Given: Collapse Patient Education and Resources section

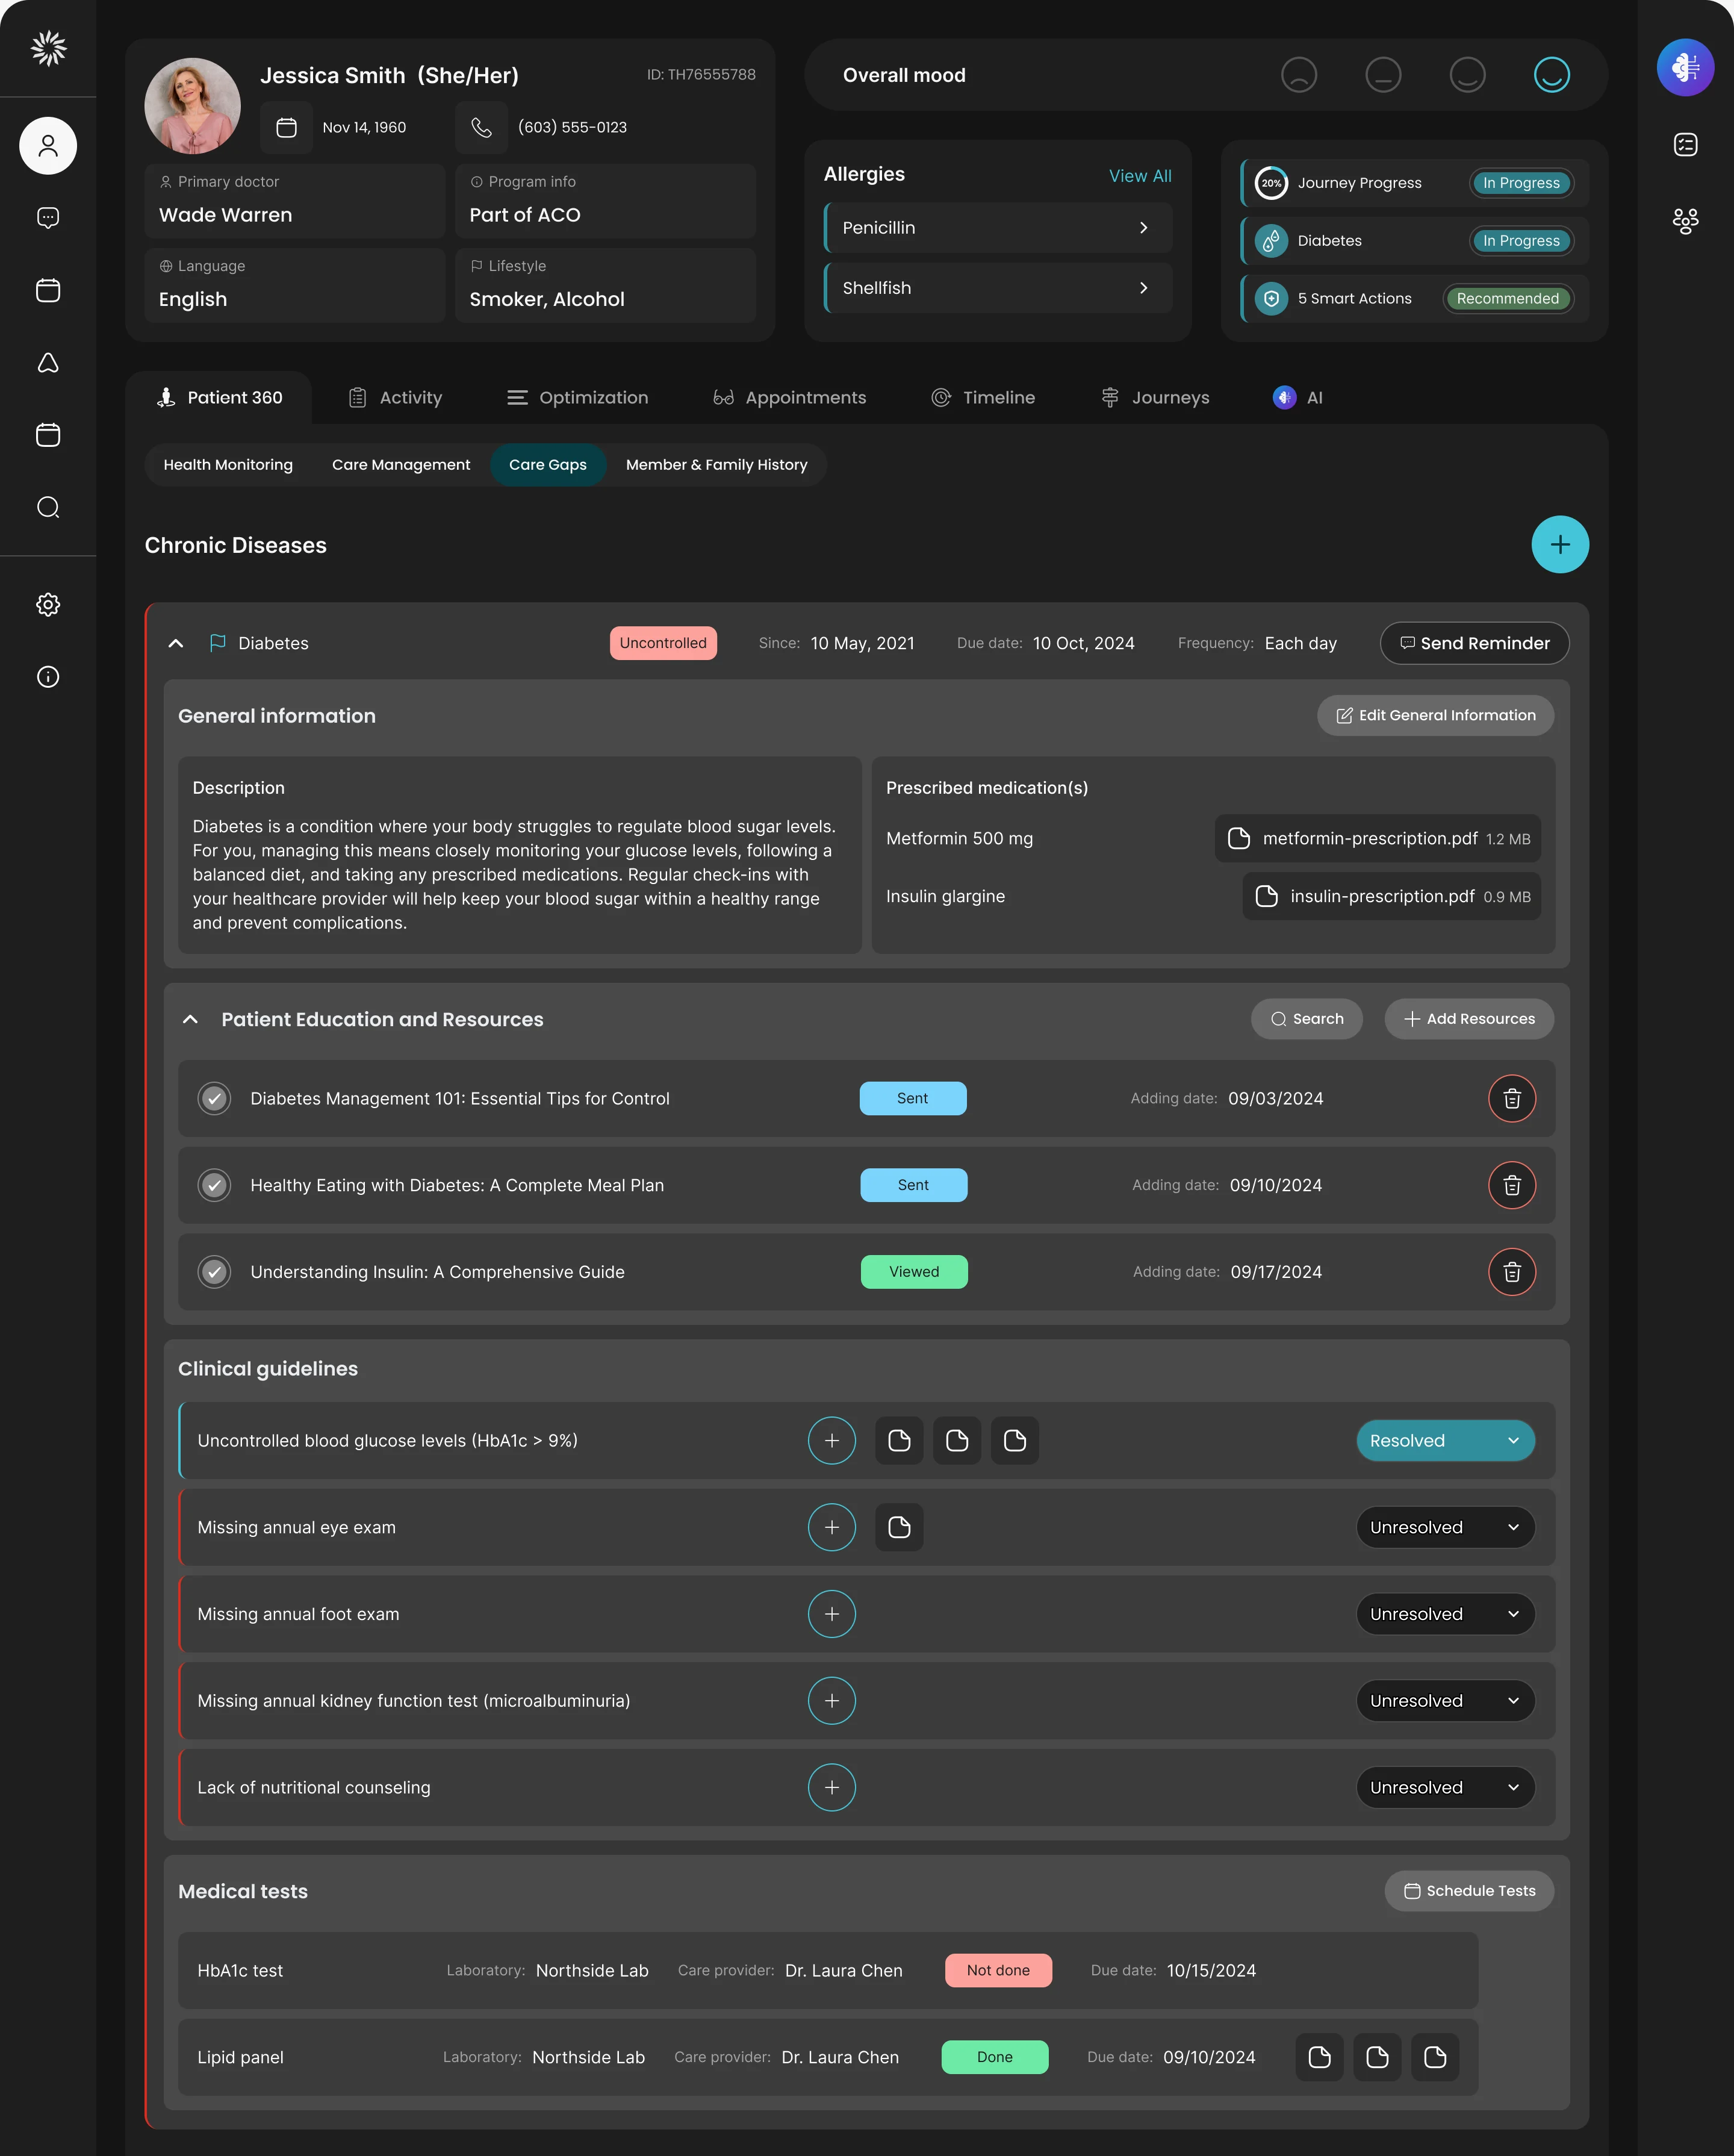Looking at the screenshot, I should tap(190, 1019).
